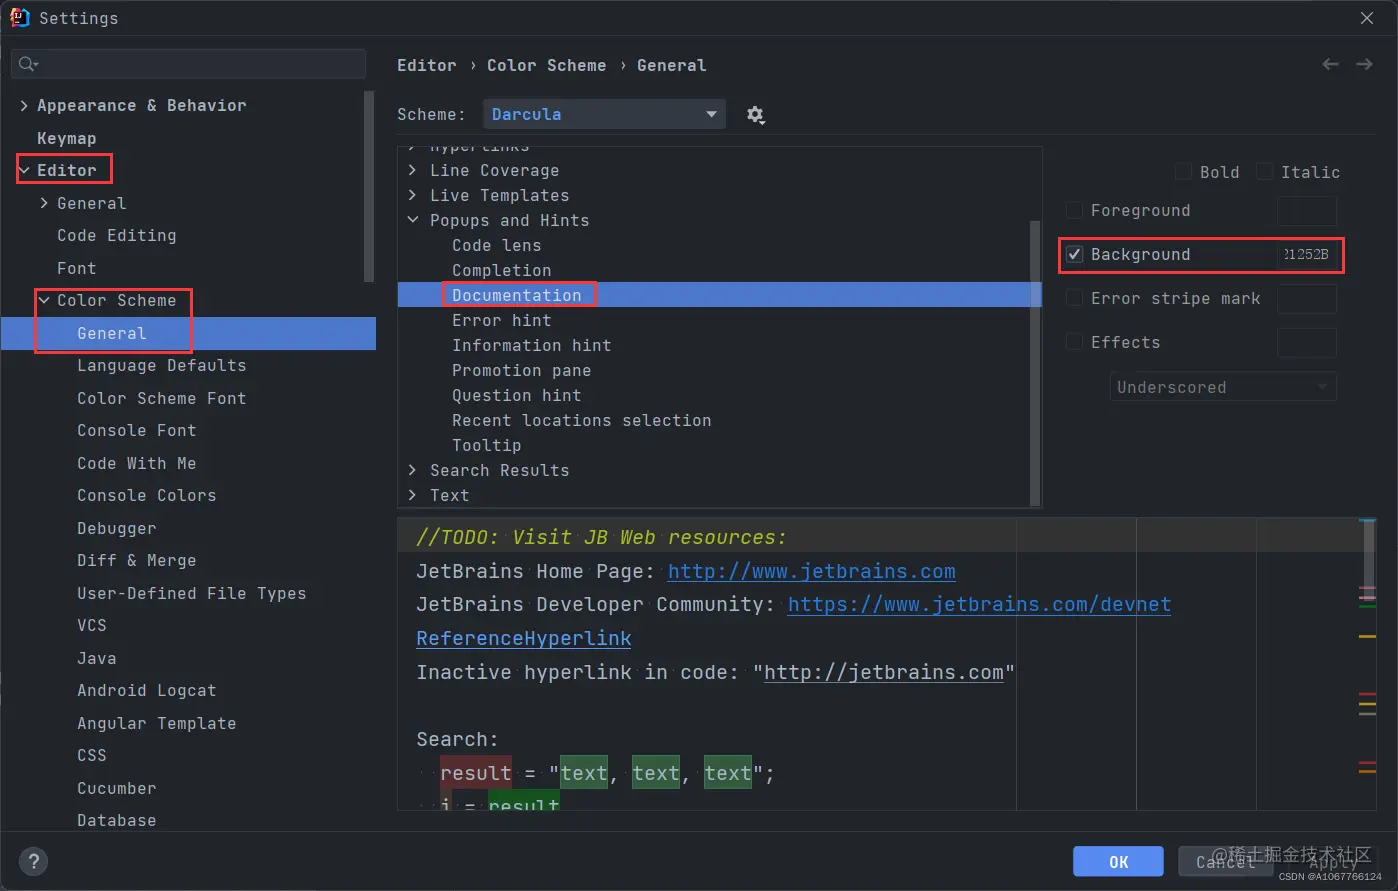Viewport: 1398px width, 891px height.
Task: Open Console Colors settings
Action: 147,495
